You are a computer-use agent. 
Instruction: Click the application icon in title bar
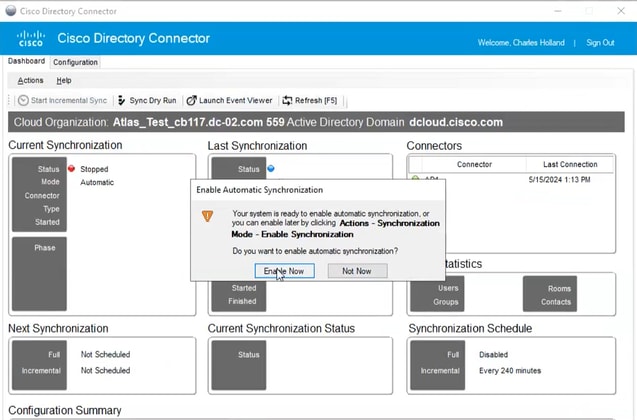click(11, 11)
